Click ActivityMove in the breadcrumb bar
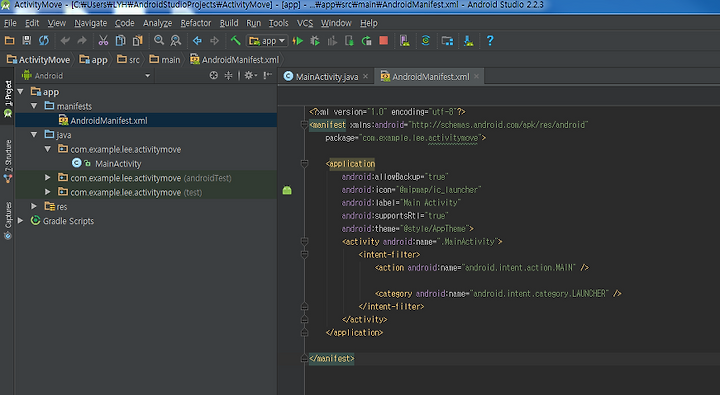 pos(39,60)
